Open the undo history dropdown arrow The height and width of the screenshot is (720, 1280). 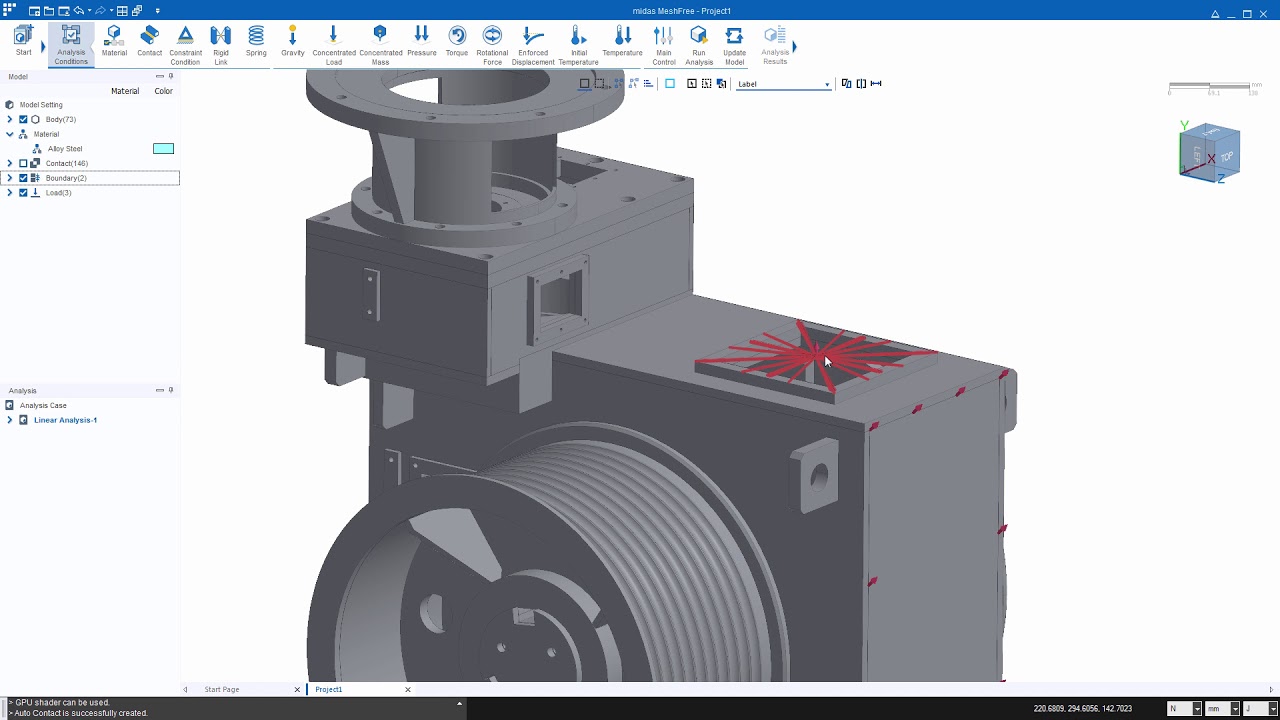pyautogui.click(x=88, y=11)
